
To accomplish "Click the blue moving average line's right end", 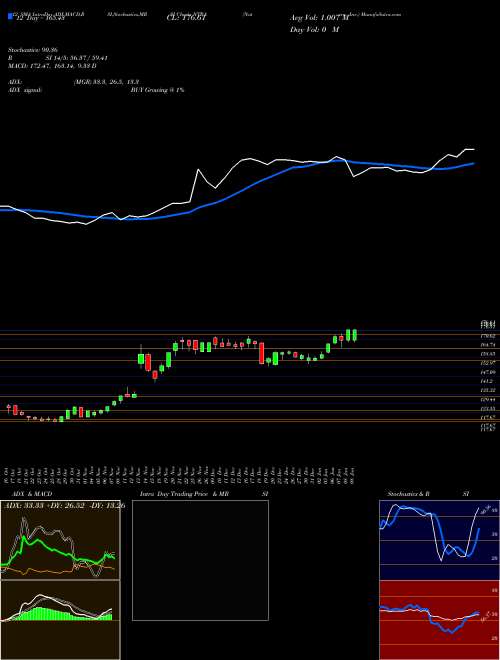I will [473, 163].
